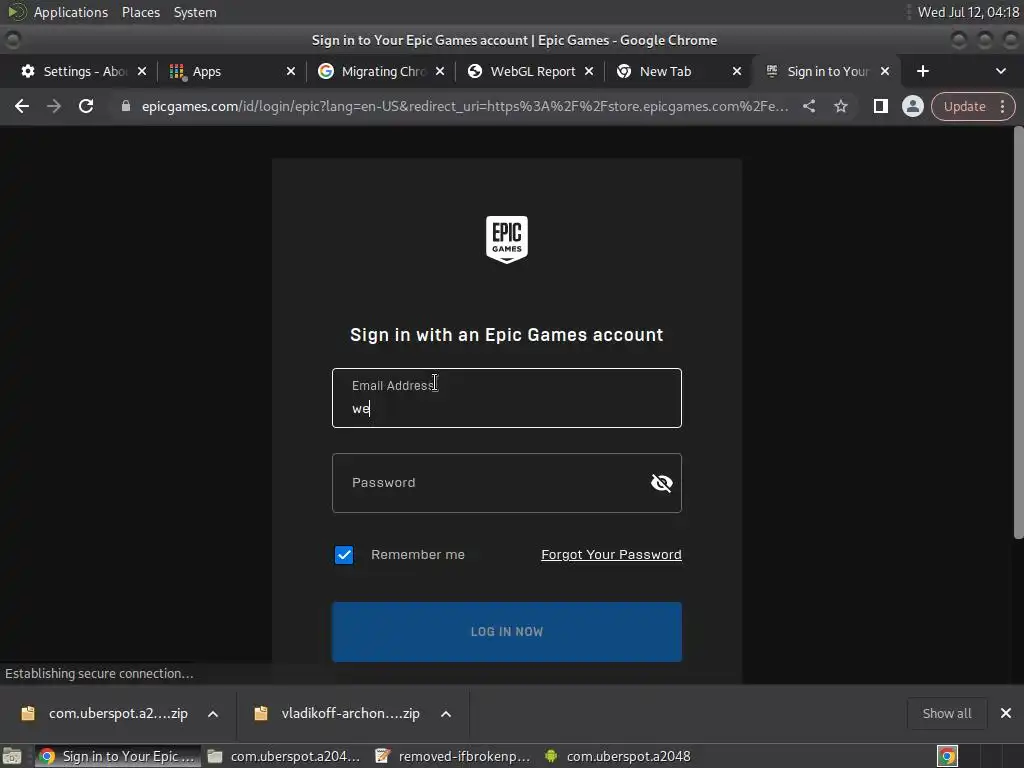The height and width of the screenshot is (768, 1024).
Task: Open the System menu
Action: (195, 12)
